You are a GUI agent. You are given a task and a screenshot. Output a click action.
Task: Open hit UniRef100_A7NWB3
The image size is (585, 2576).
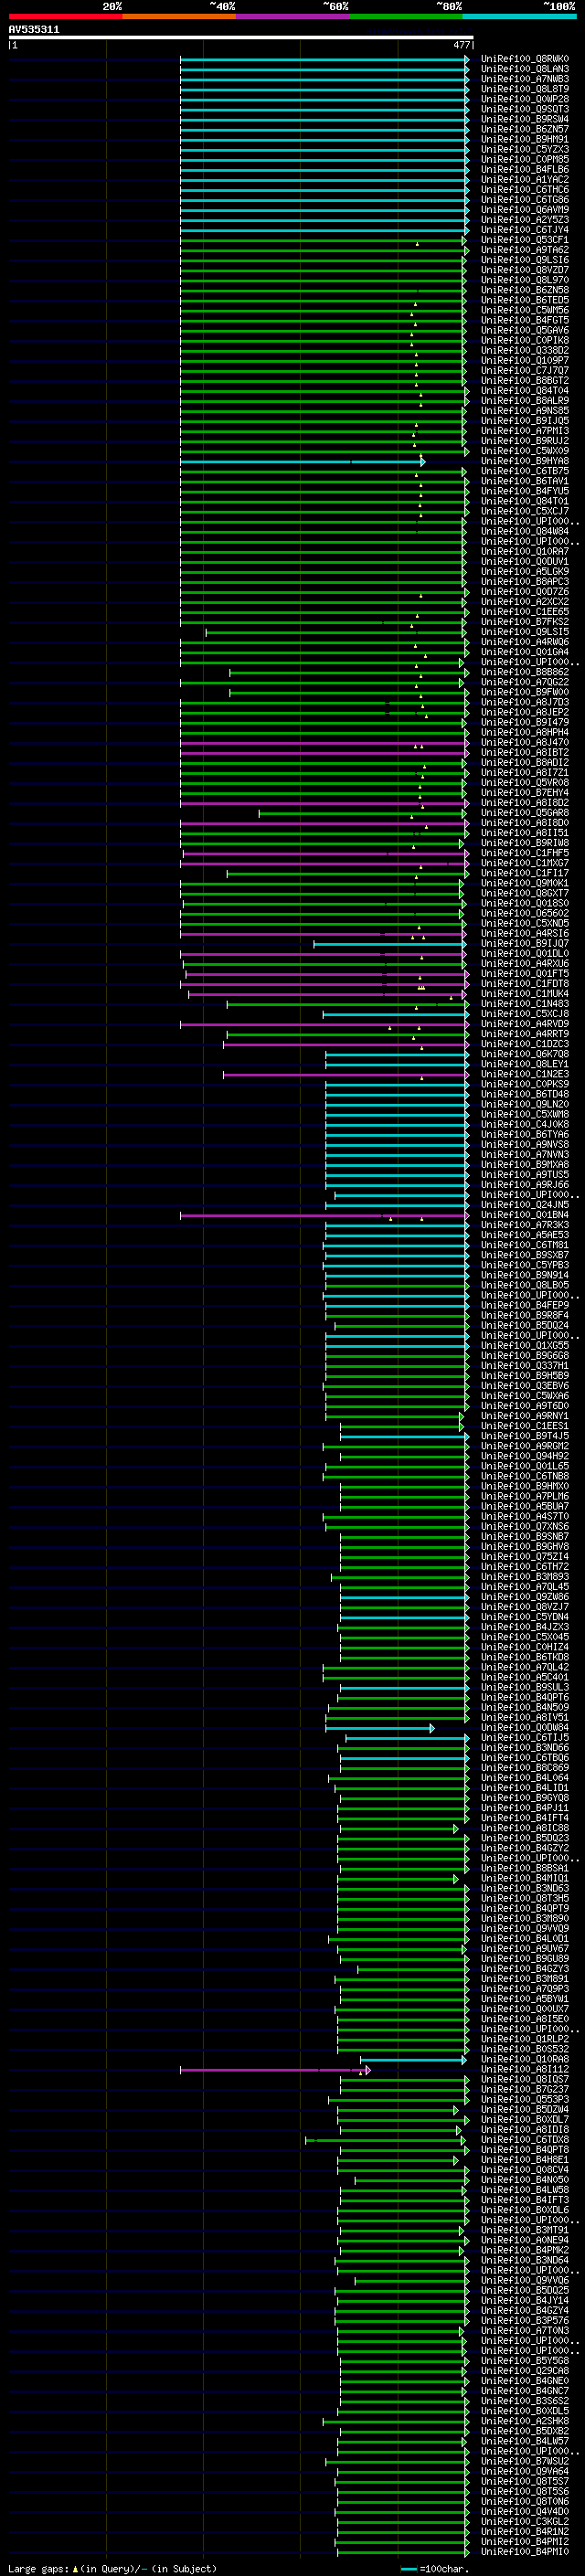(x=524, y=79)
